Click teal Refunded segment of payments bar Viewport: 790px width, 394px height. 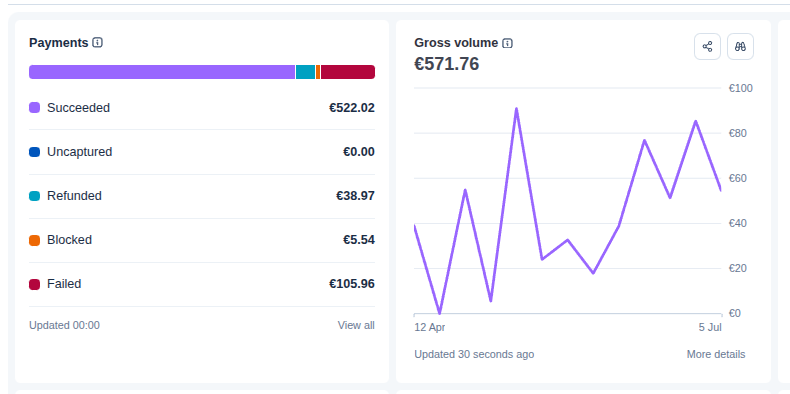tap(305, 72)
